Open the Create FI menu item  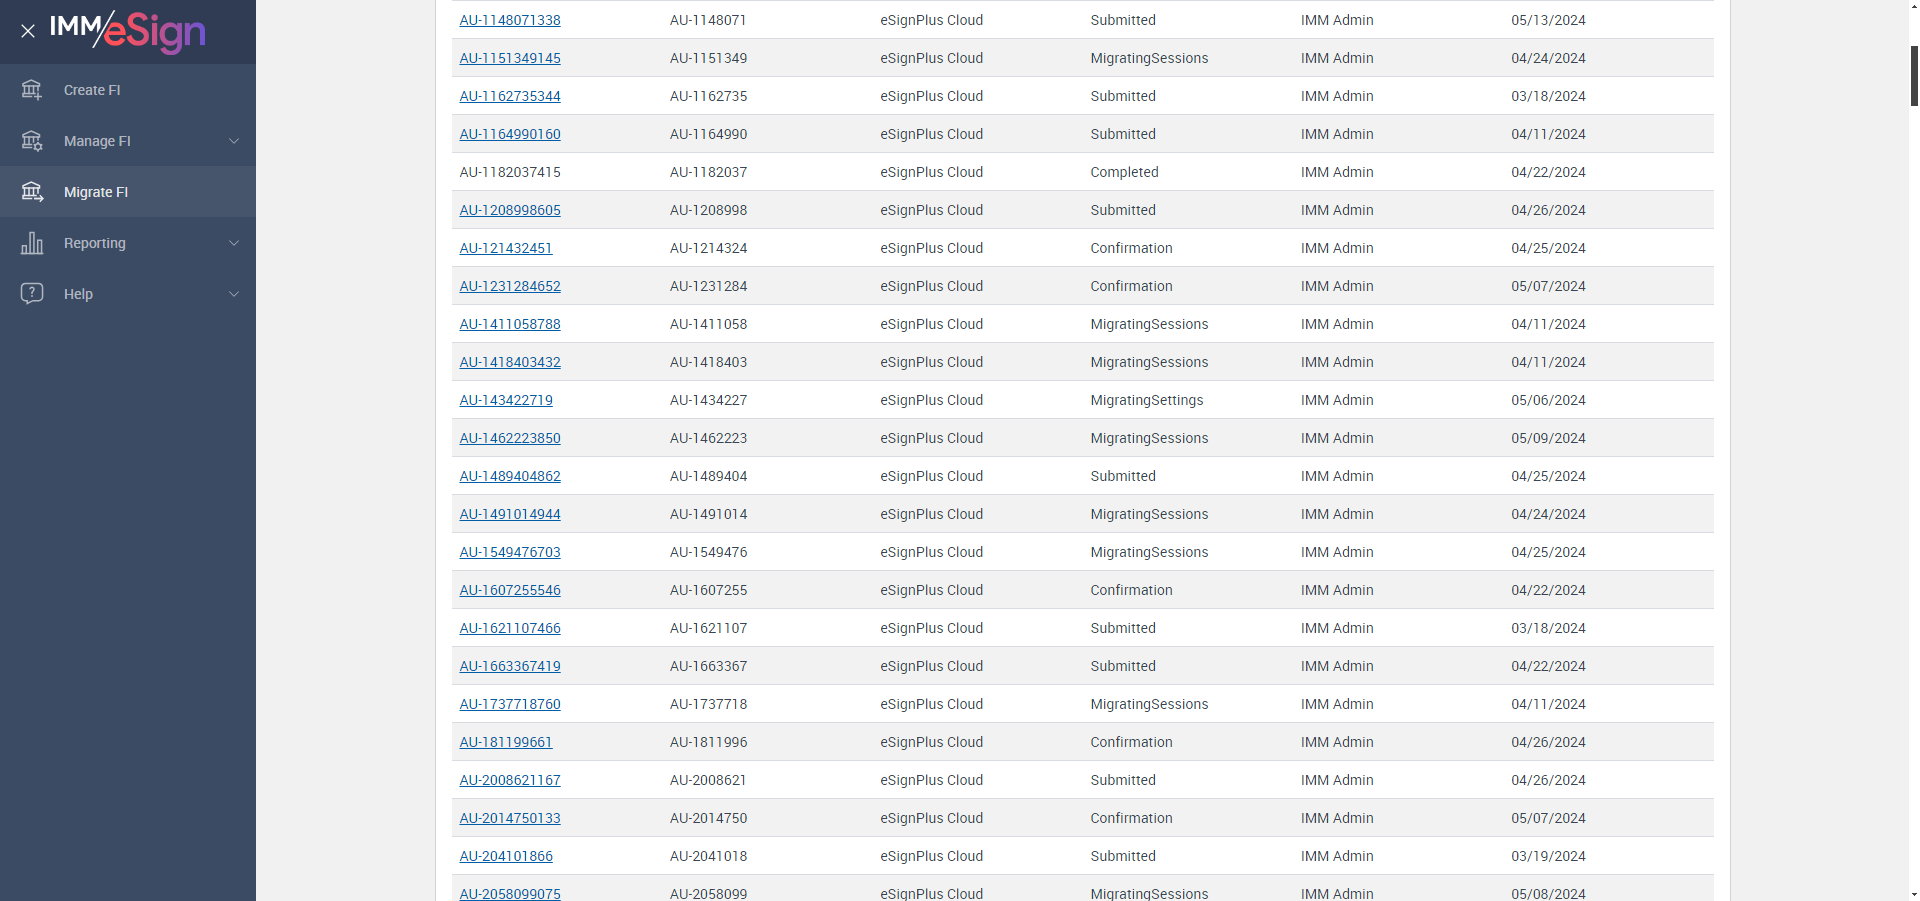pos(128,90)
